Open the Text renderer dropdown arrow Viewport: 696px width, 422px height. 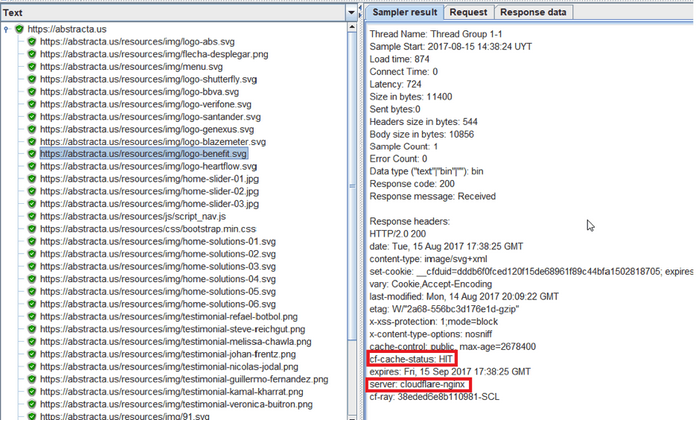350,13
